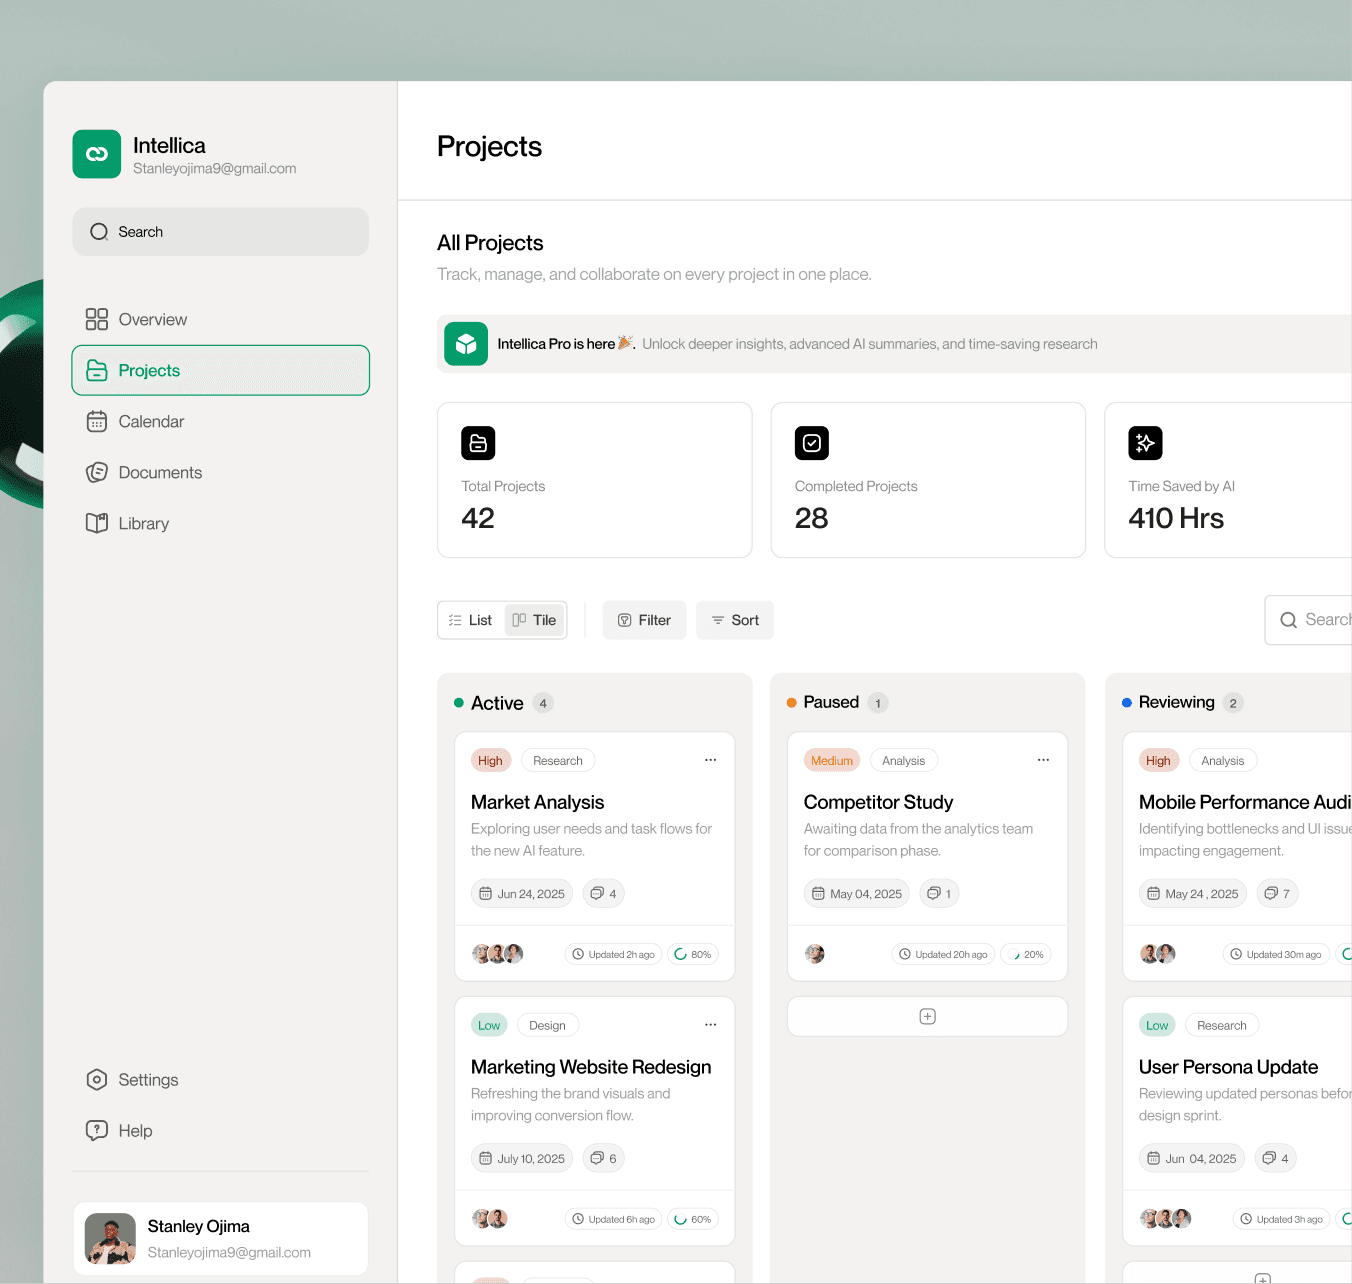Screen dimensions: 1352x1284
Task: Open the Overview page
Action: (220, 319)
